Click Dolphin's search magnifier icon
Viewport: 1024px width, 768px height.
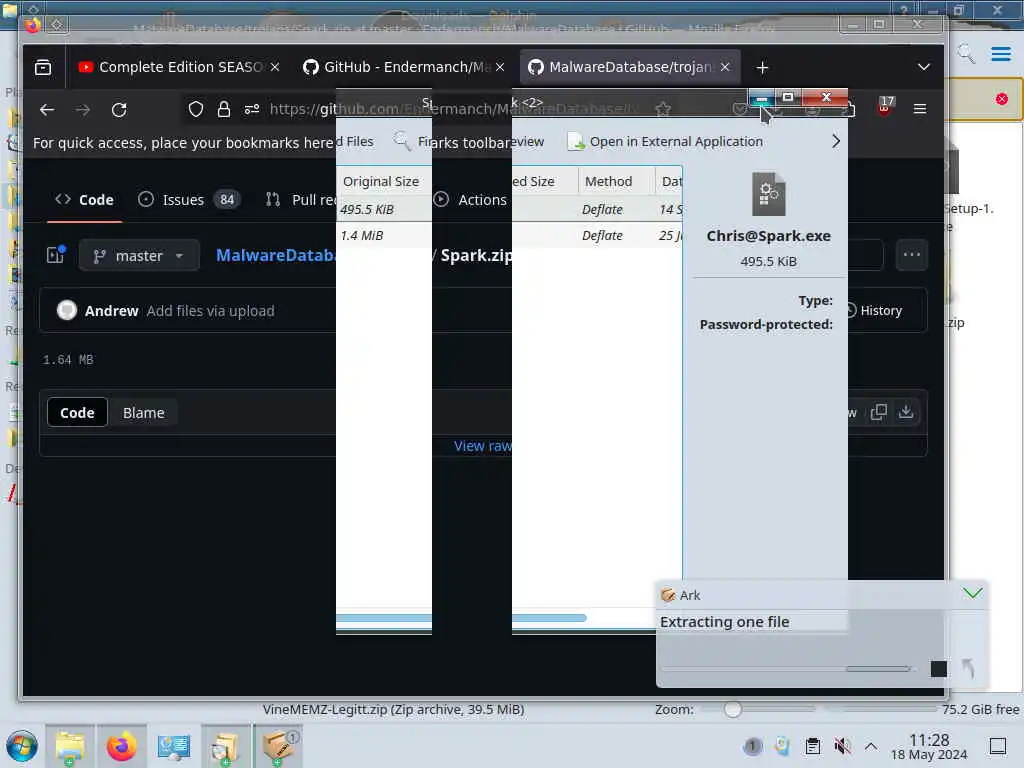click(966, 54)
